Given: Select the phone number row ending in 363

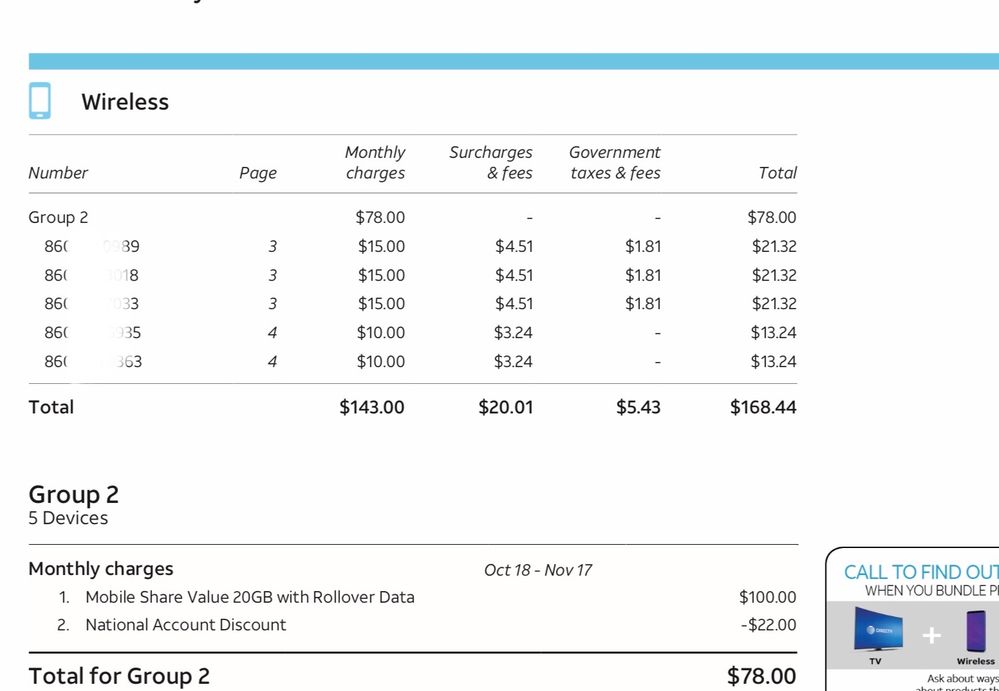Looking at the screenshot, I should click(93, 362).
